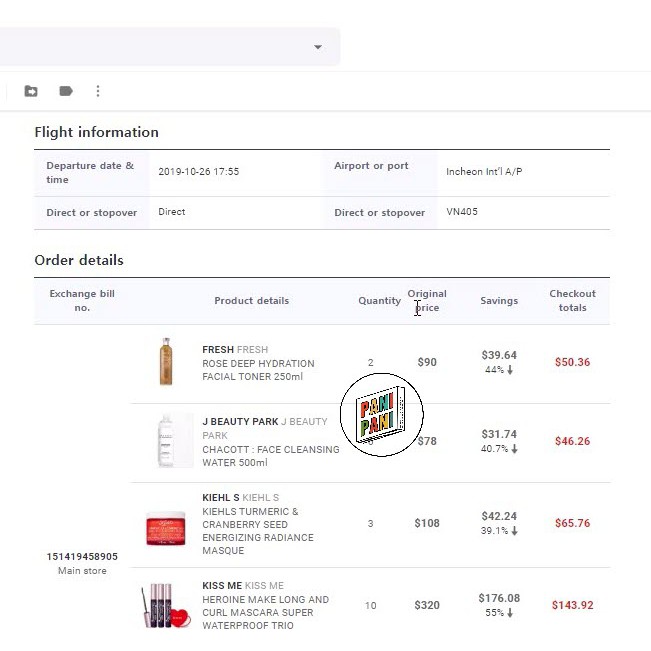
Task: Click the Fresh rose toner product thumbnail
Action: pos(165,362)
